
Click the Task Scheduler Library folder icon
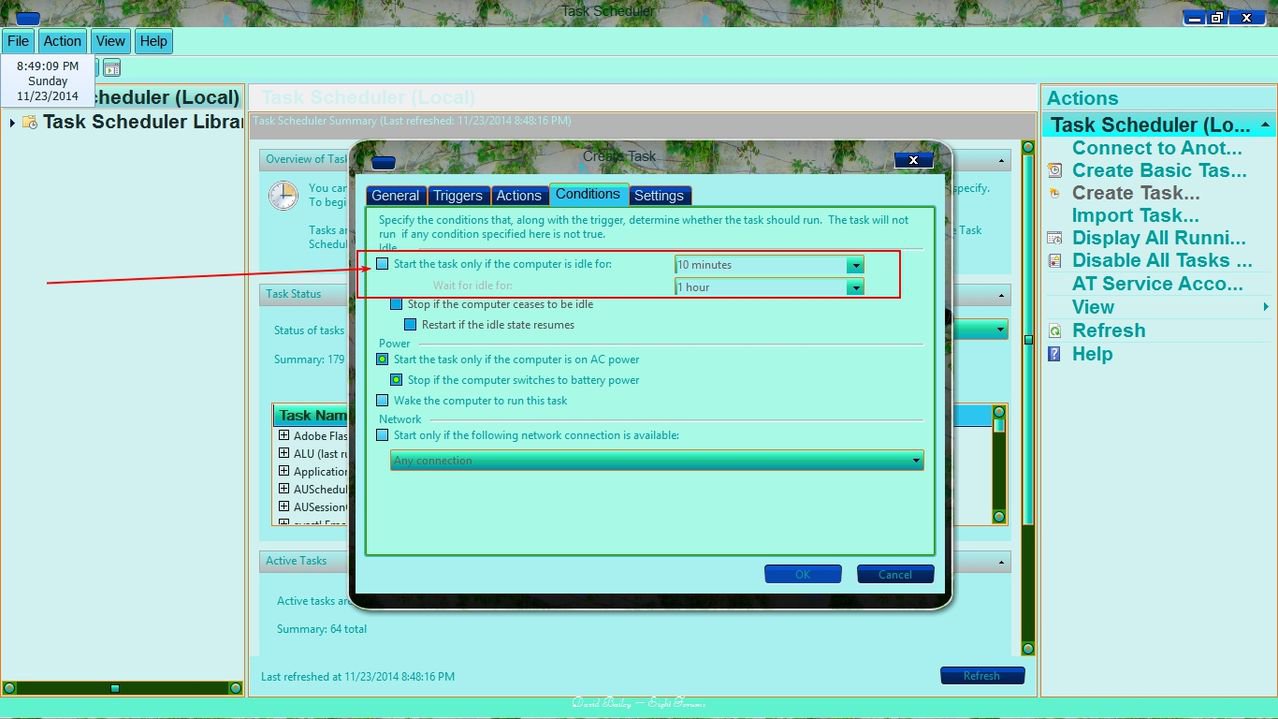(30, 122)
